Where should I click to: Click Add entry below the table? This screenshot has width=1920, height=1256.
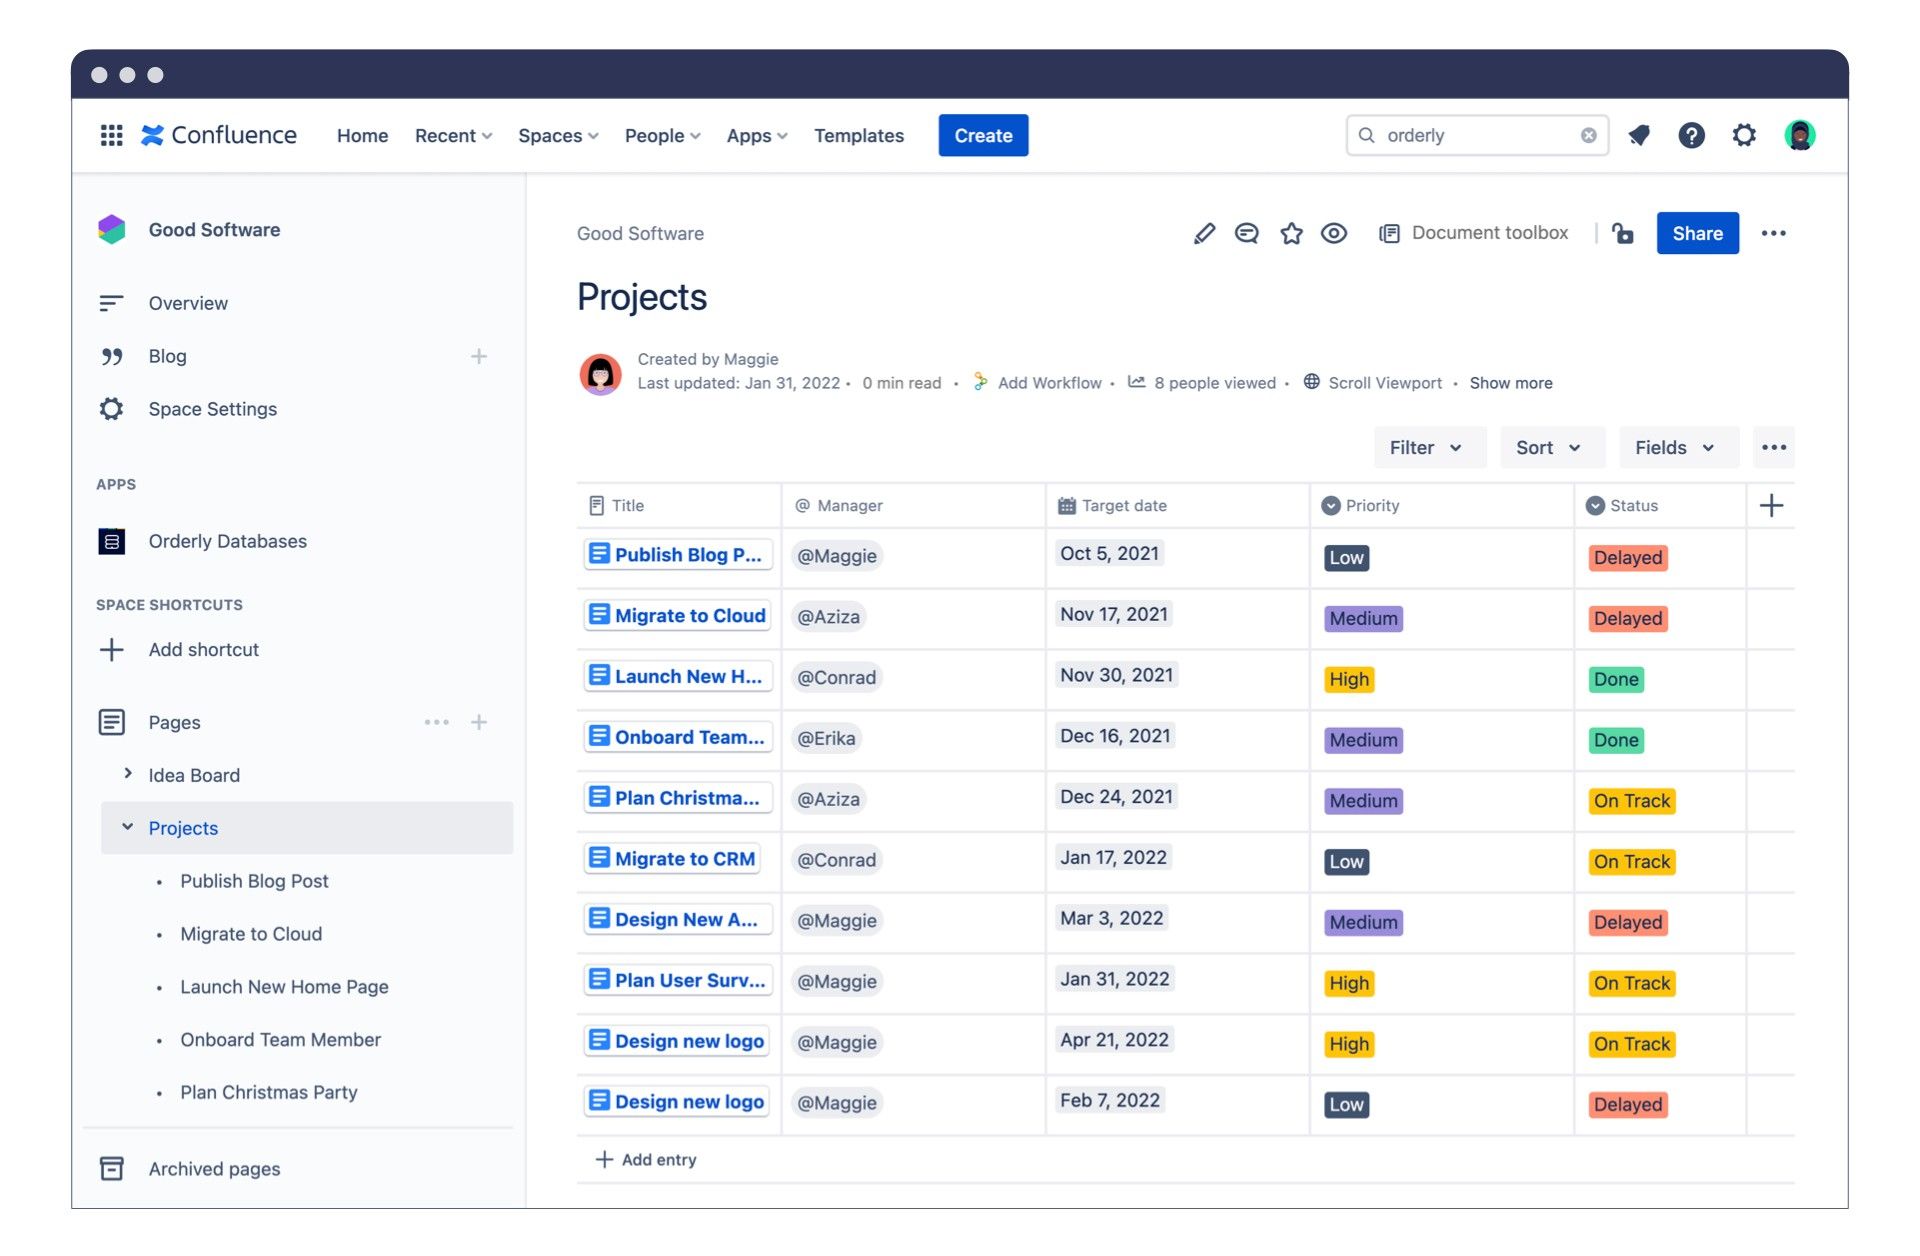[x=646, y=1159]
